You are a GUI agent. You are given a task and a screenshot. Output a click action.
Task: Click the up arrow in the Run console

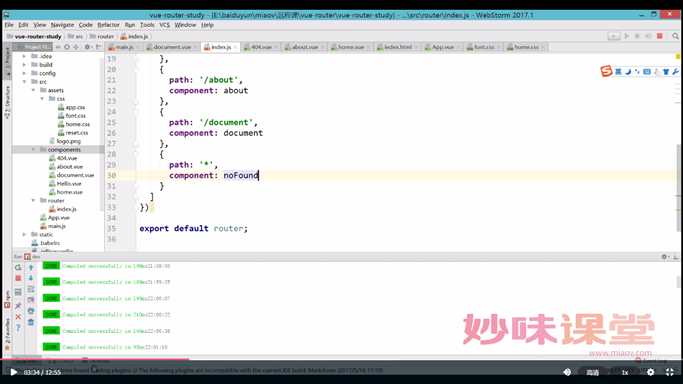tap(30, 267)
